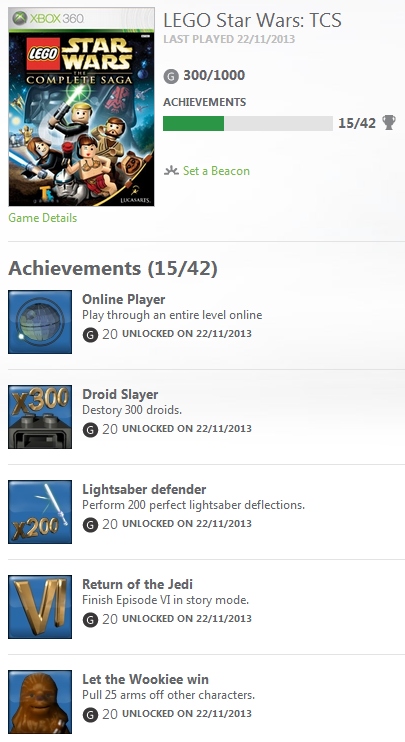Click the Let the Wookiee win title
This screenshot has width=405, height=742.
[x=145, y=680]
